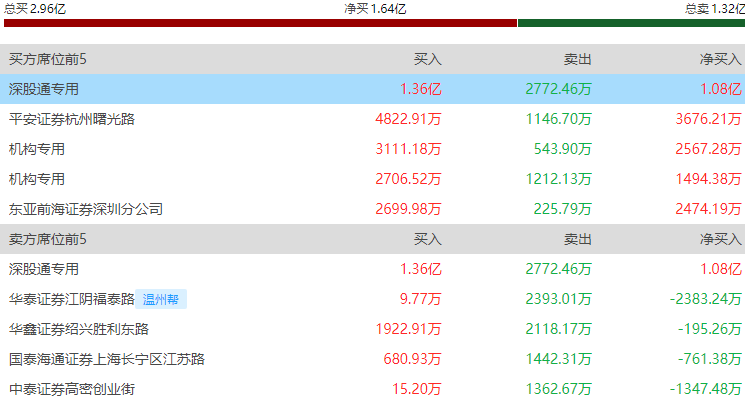745x399 pixels.
Task: Open 华鑫证券绍兴胜利东路 seat
Action: click(79, 329)
